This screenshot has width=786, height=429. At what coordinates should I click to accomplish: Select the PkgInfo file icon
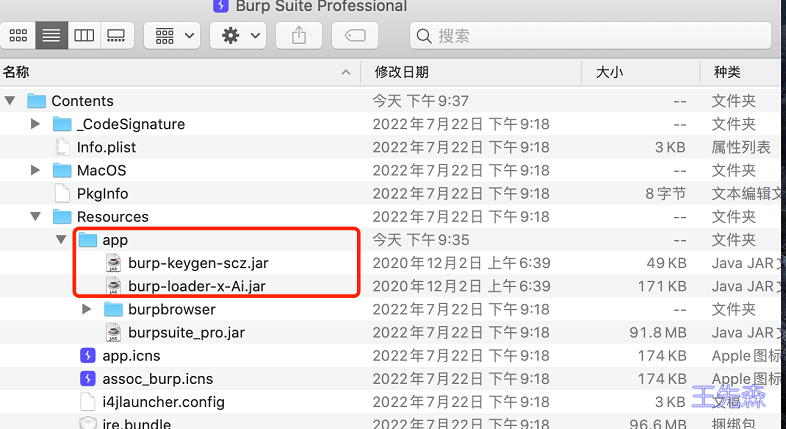pos(62,193)
